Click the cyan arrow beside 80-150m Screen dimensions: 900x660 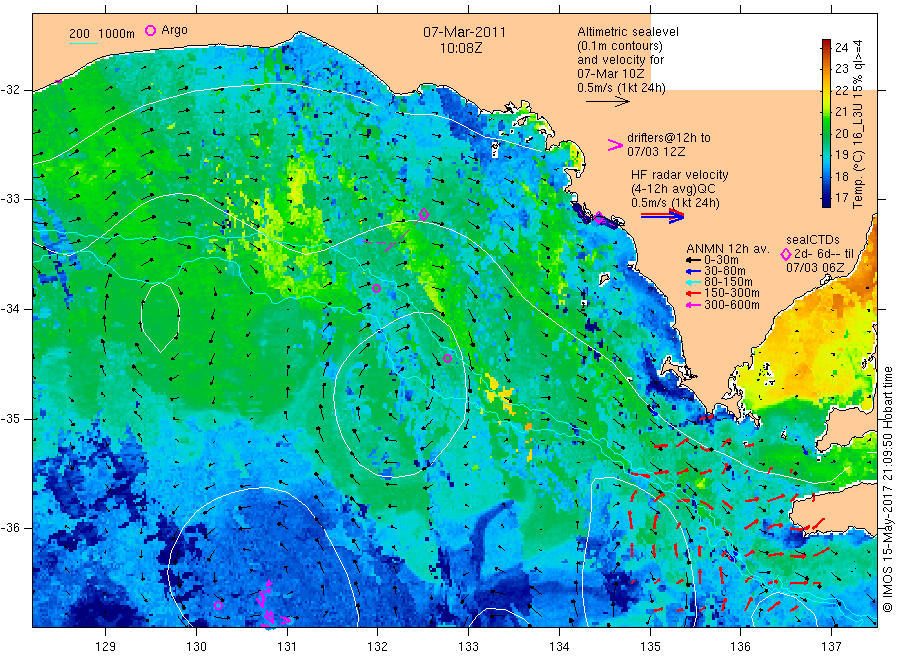[693, 282]
